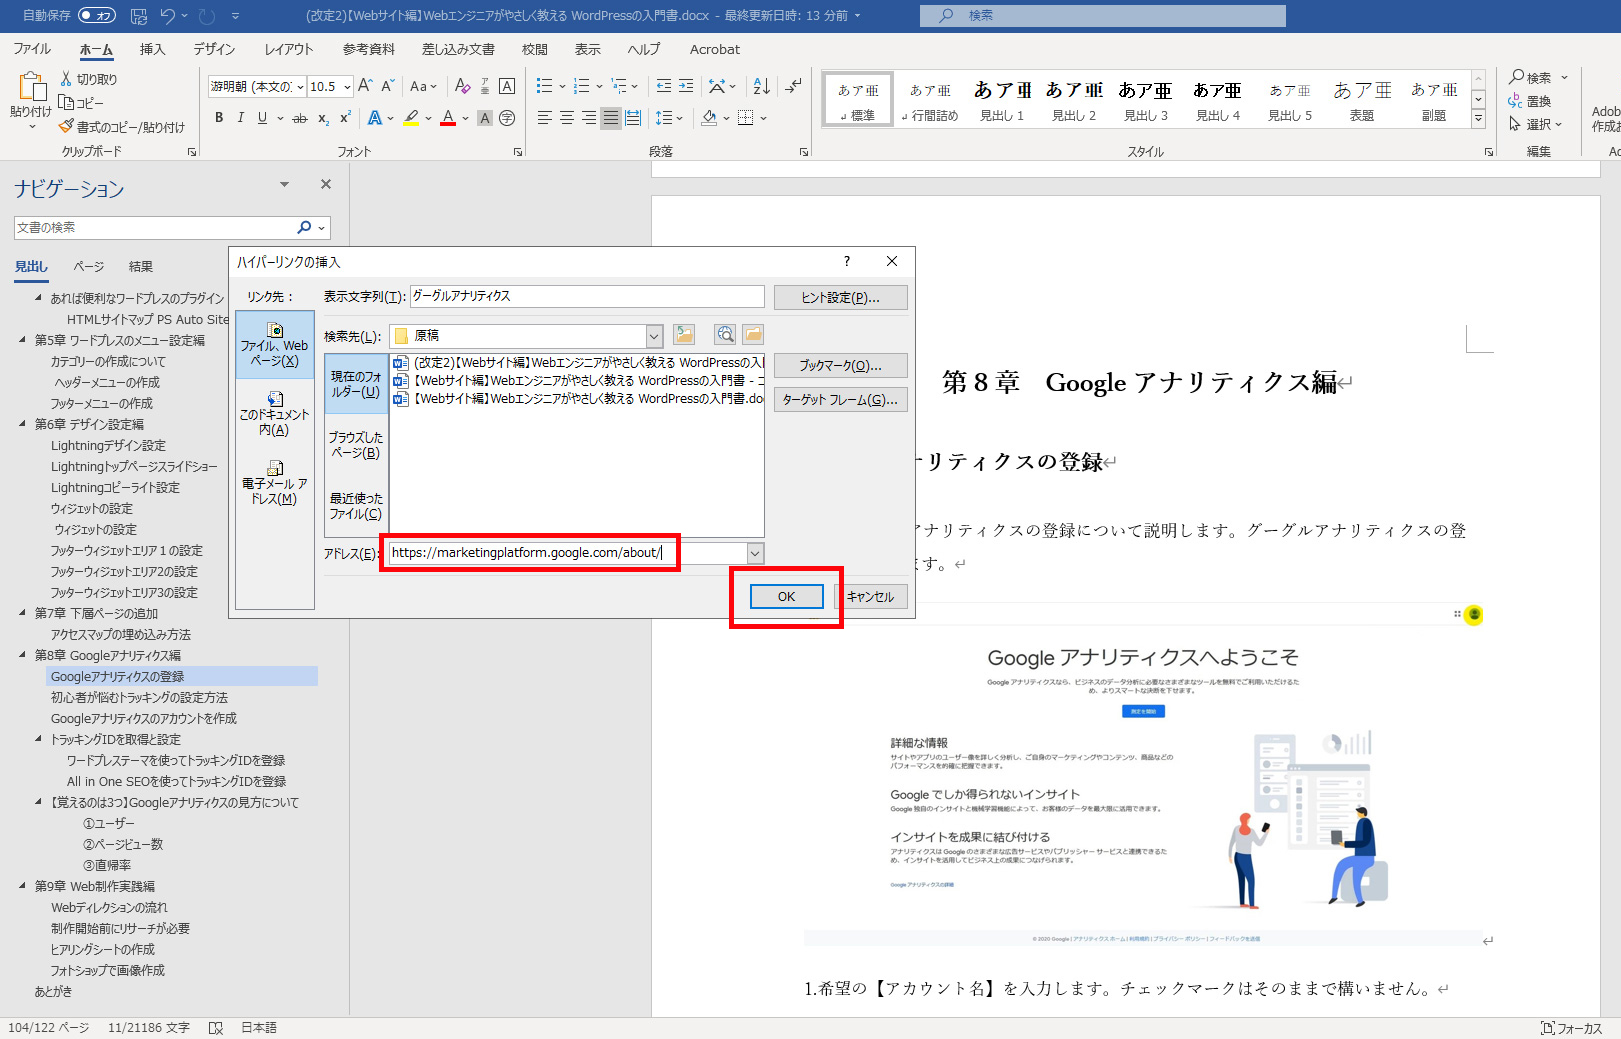Switch to 結果 tab in navigation pane
The height and width of the screenshot is (1039, 1621).
[x=141, y=267]
